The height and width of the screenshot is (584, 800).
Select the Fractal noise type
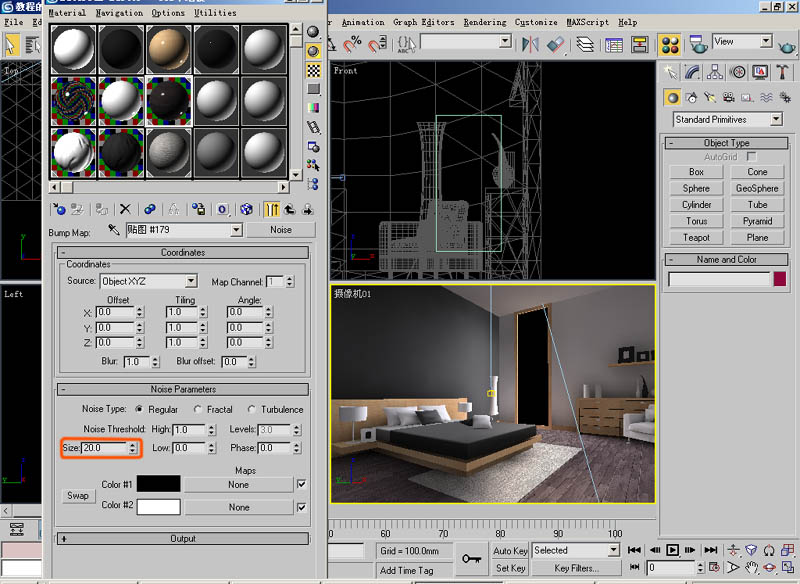tap(197, 409)
